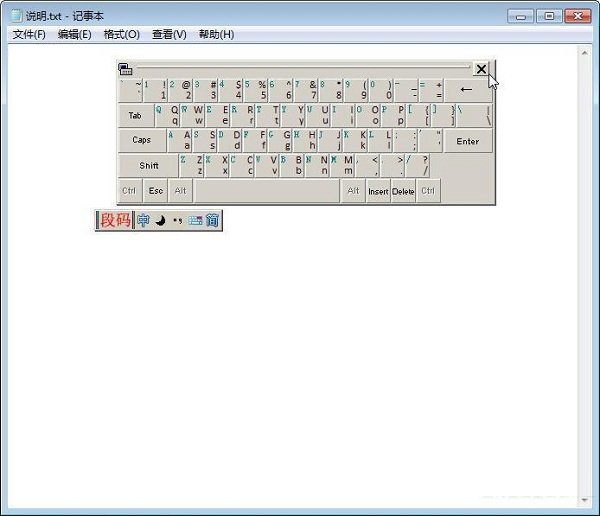Click the Notepad vertical scrollbar down arrow
Viewport: 600px width, 516px height.
click(x=585, y=498)
